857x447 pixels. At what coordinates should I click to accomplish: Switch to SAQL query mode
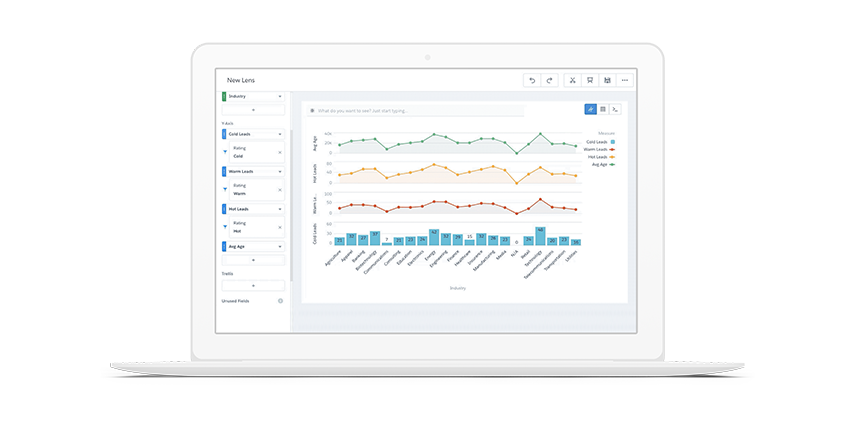point(616,109)
